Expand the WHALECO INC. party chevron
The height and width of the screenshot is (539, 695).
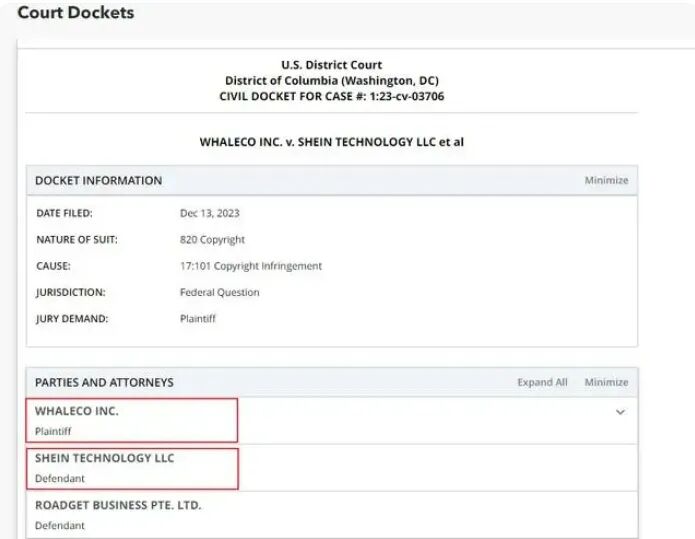coord(620,412)
